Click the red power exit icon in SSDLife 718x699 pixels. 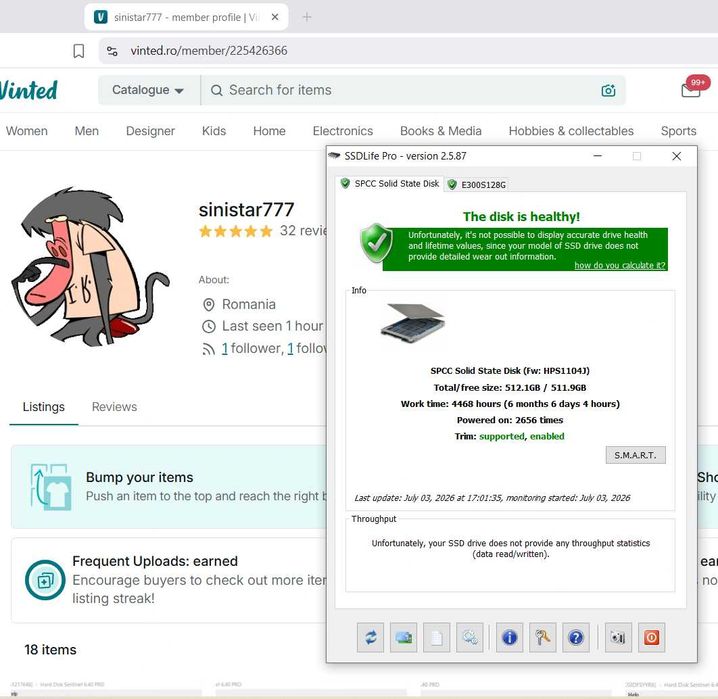pyautogui.click(x=652, y=637)
